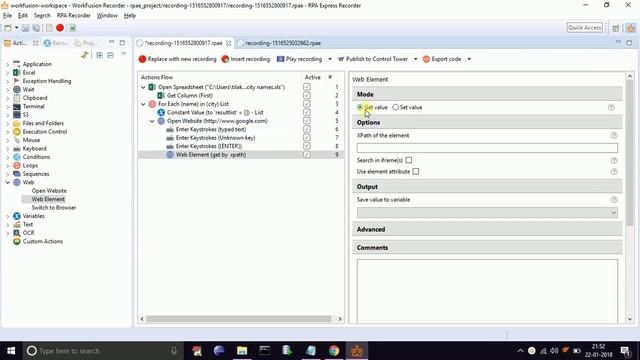Open Play recording dropdown arrow
This screenshot has width=640, height=360.
[x=330, y=59]
